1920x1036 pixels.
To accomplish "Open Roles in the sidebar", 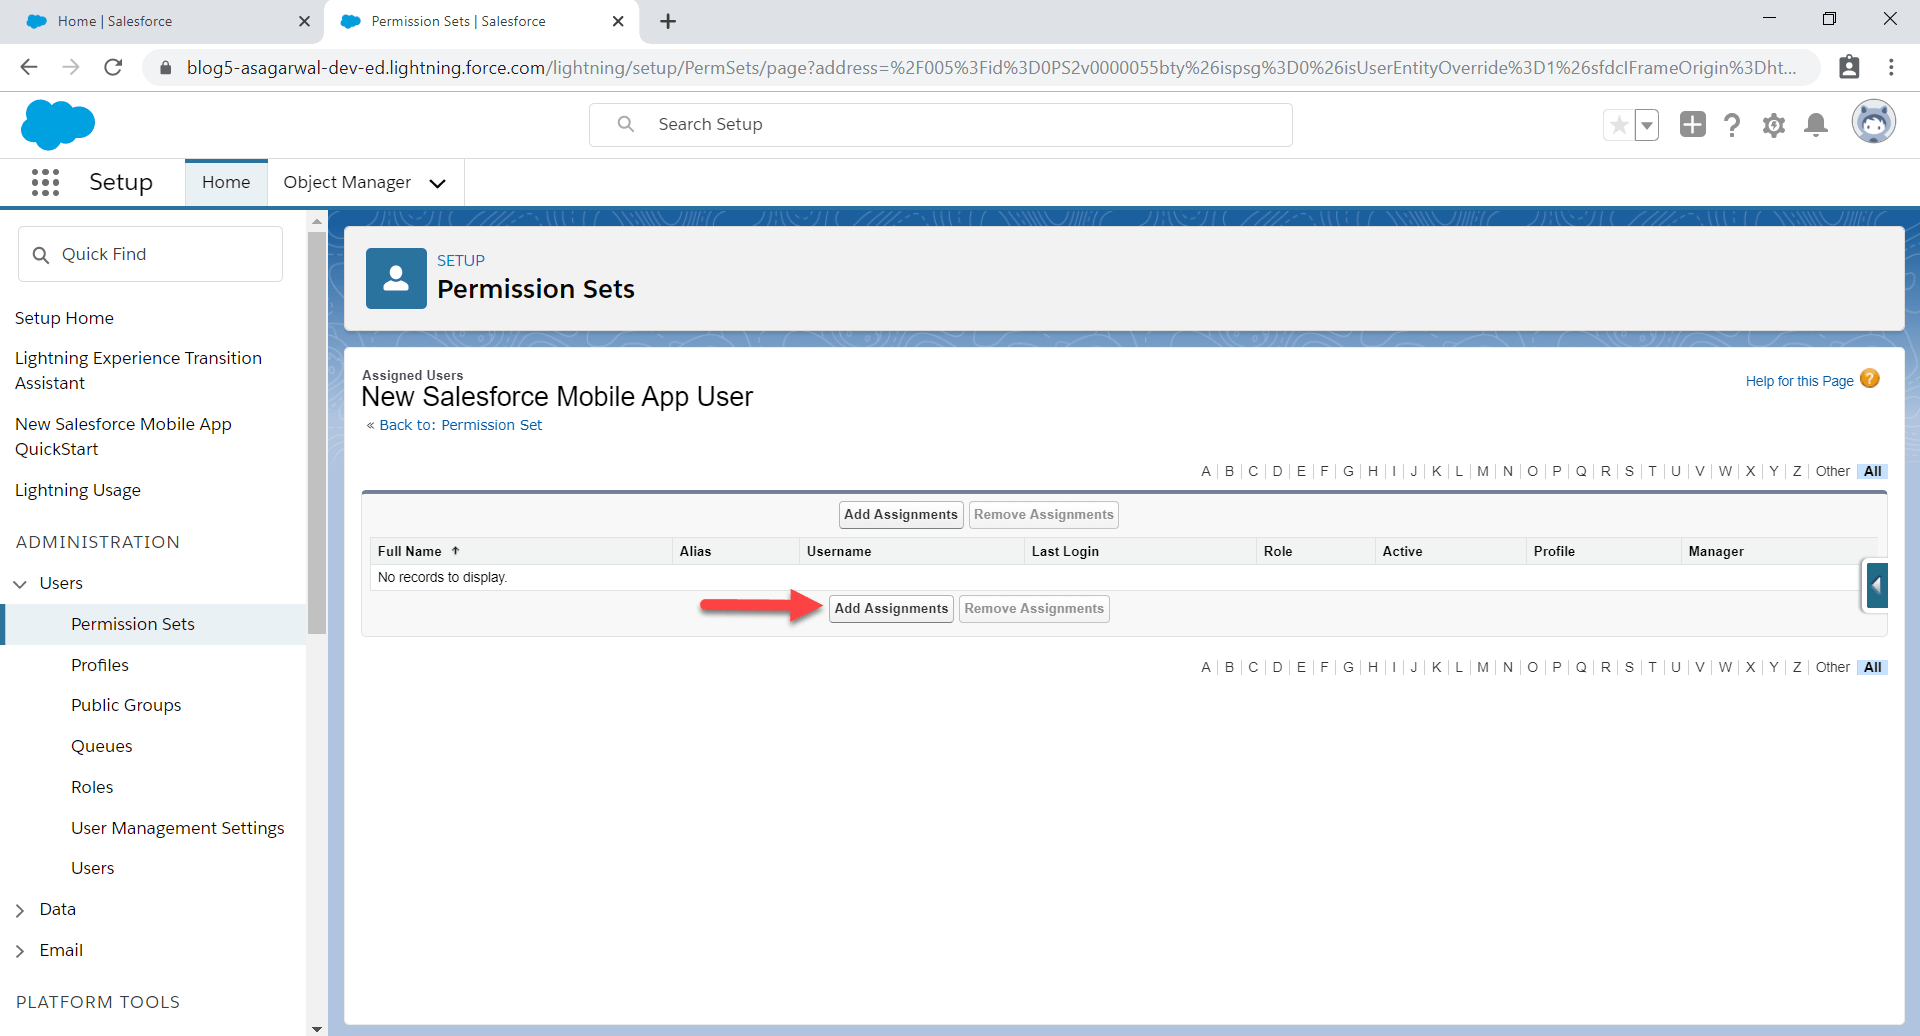I will click(92, 787).
